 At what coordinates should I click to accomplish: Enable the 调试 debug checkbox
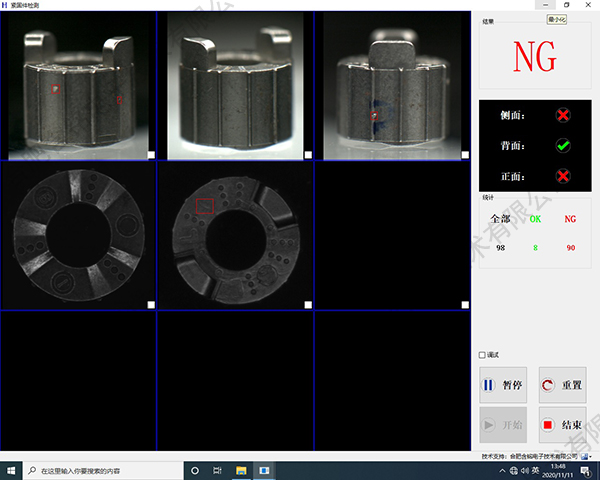tap(483, 355)
